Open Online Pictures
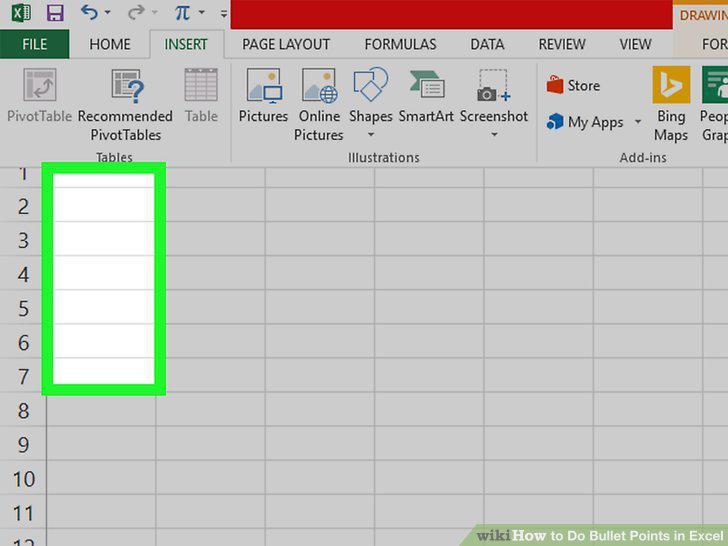728x546 pixels. [x=319, y=104]
